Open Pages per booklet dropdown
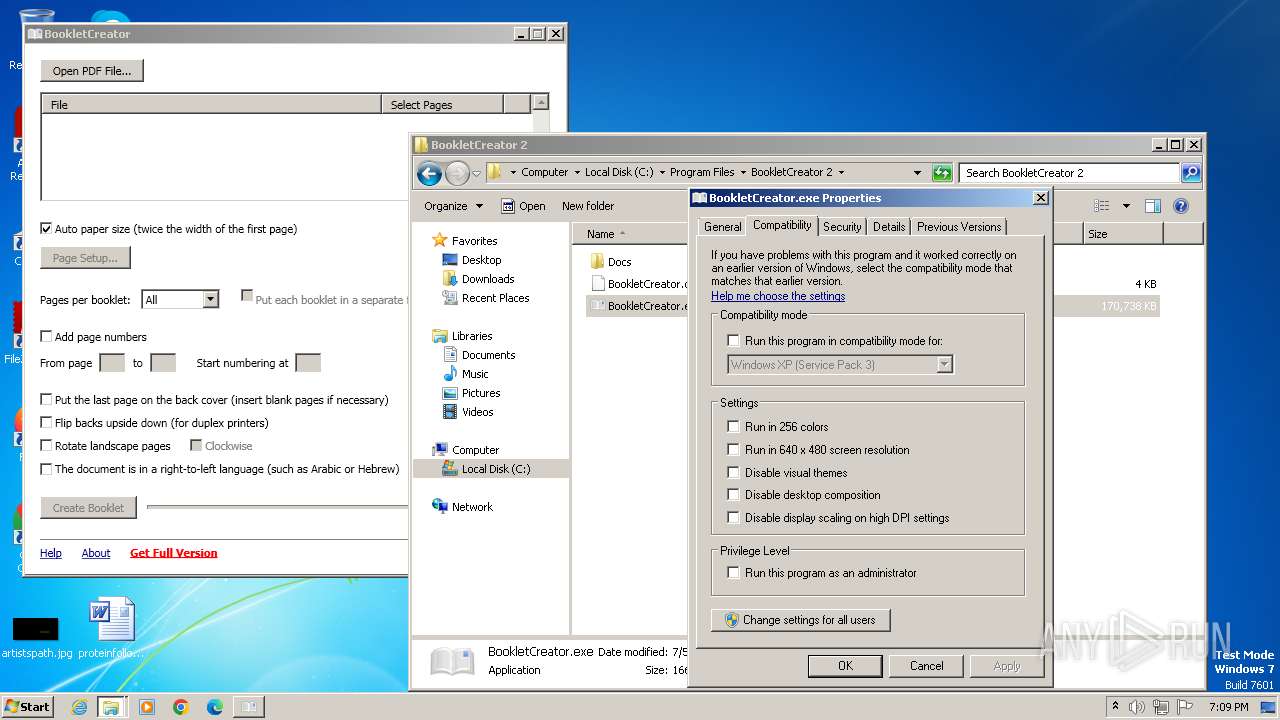This screenshot has height=720, width=1280. pyautogui.click(x=210, y=300)
